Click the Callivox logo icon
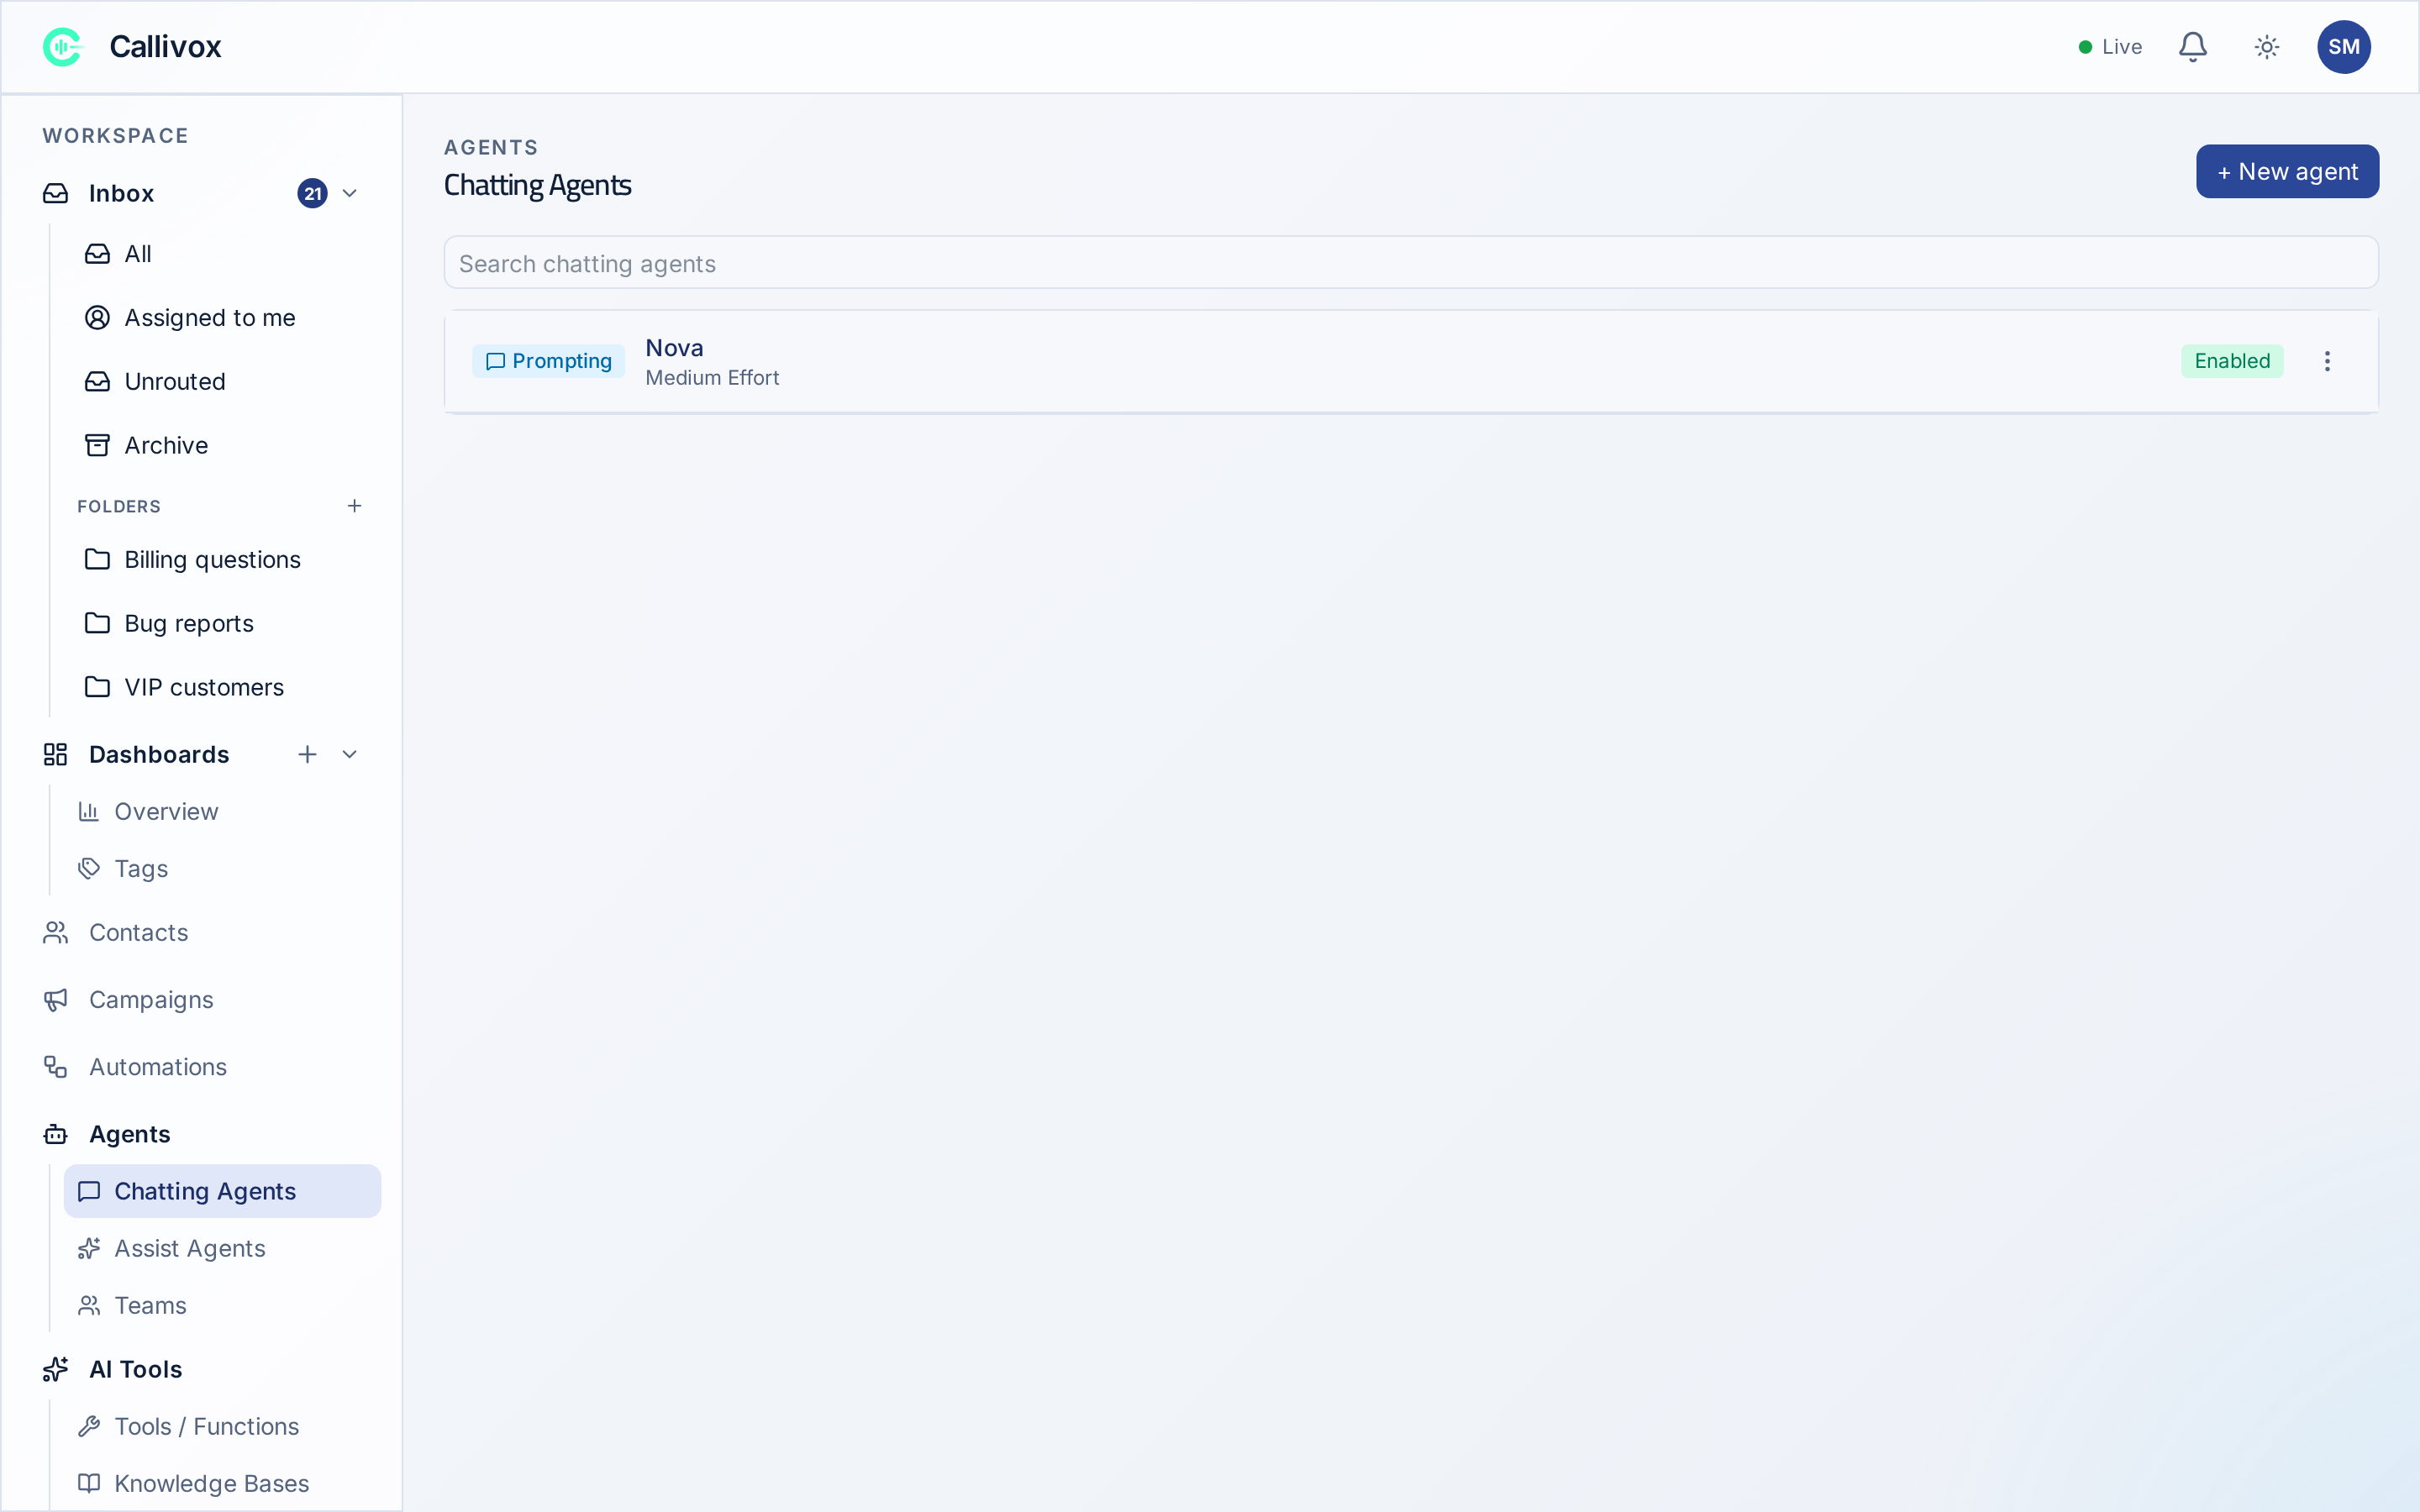The height and width of the screenshot is (1512, 2420). click(62, 47)
